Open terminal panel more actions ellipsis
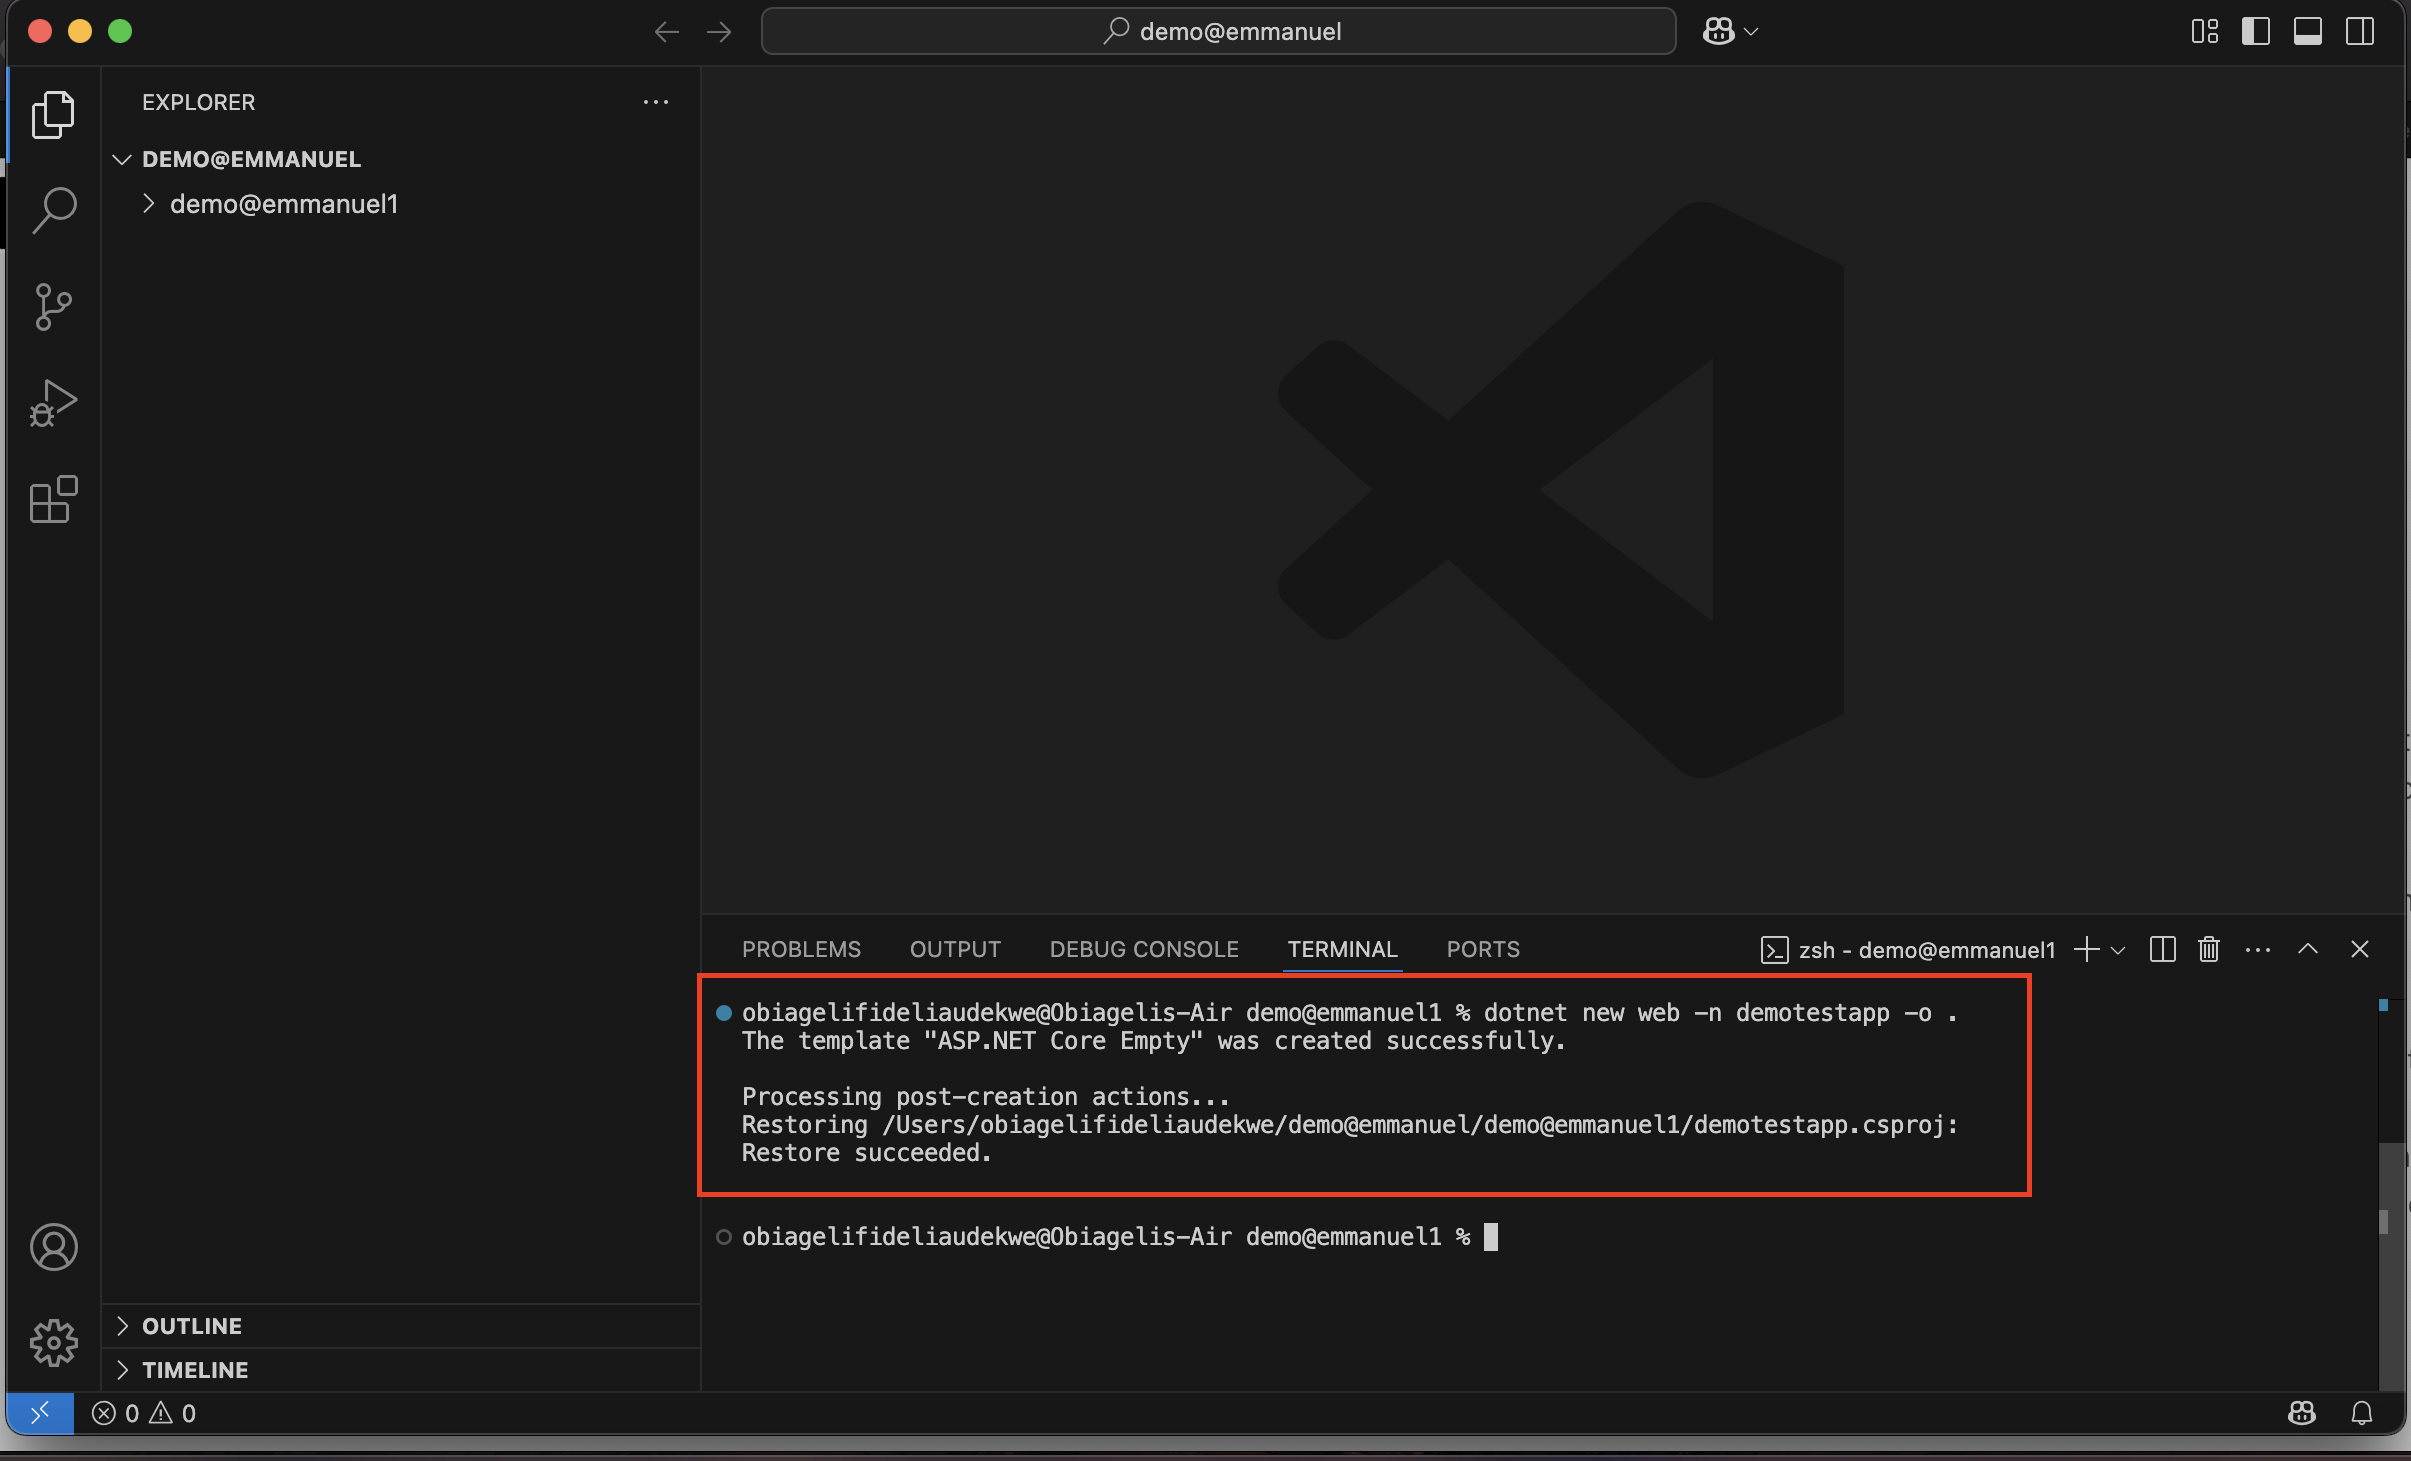 point(2258,950)
